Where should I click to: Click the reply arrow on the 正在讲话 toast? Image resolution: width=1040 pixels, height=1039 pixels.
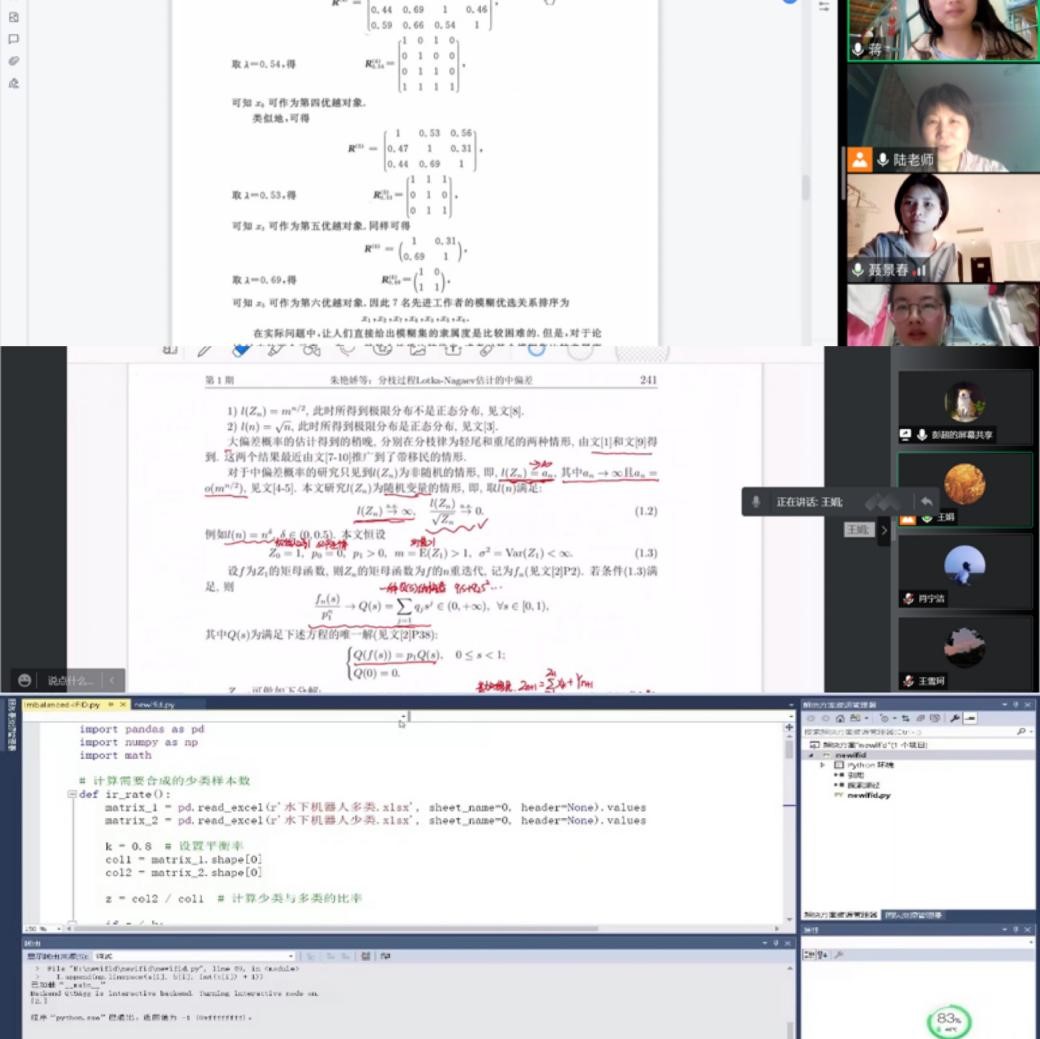[x=927, y=502]
